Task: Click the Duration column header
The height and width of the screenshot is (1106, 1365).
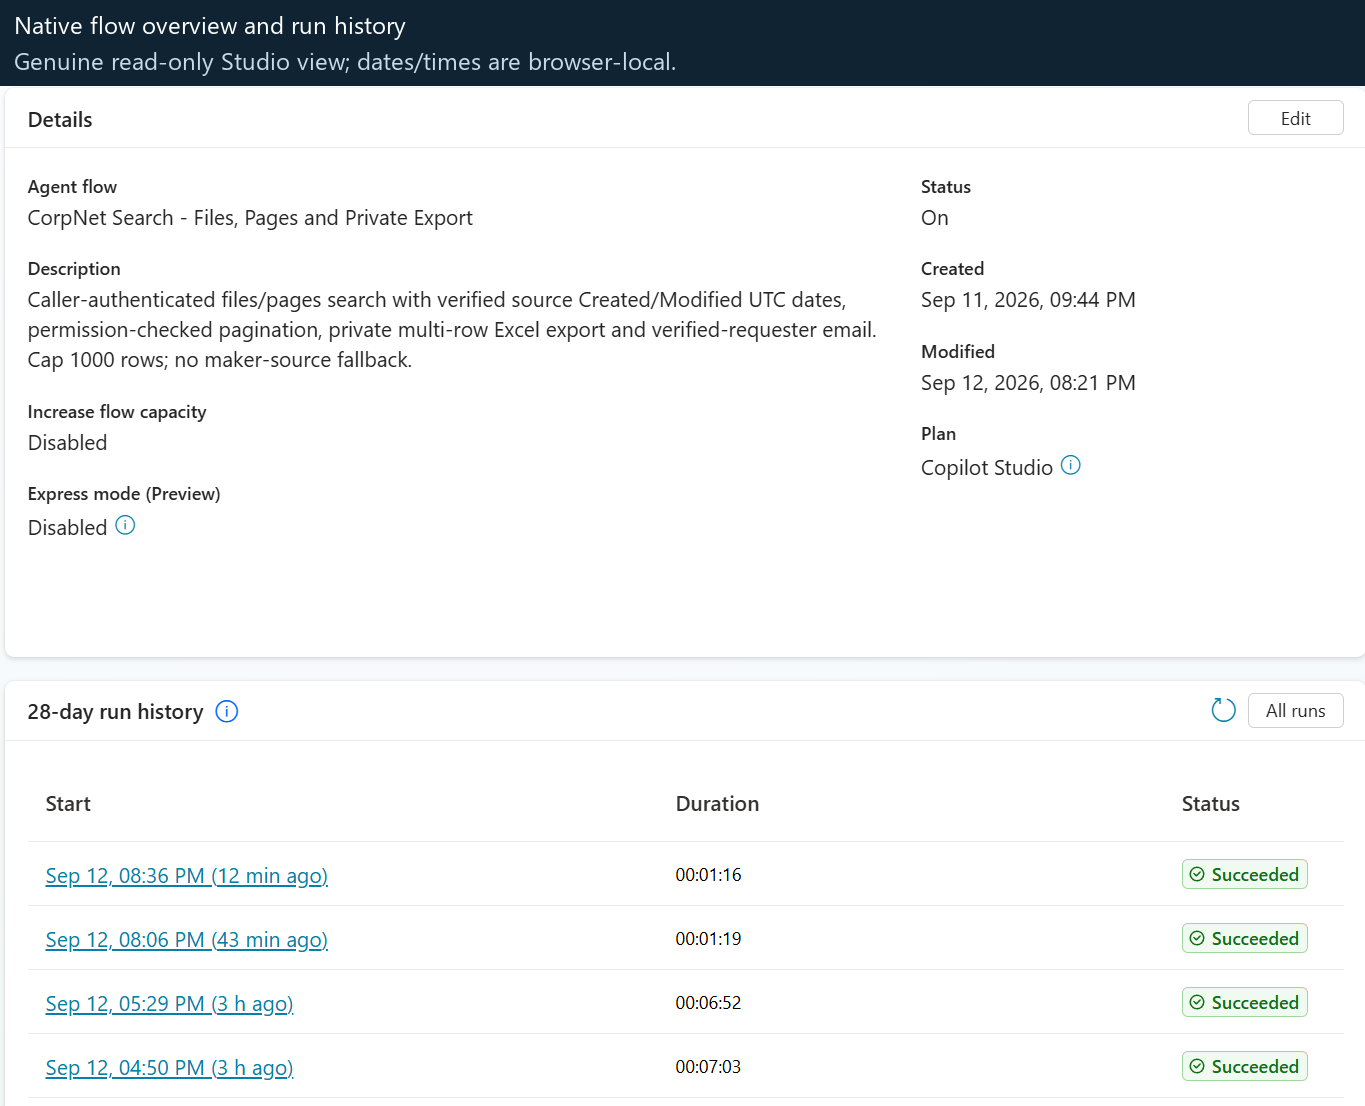Action: pos(717,804)
